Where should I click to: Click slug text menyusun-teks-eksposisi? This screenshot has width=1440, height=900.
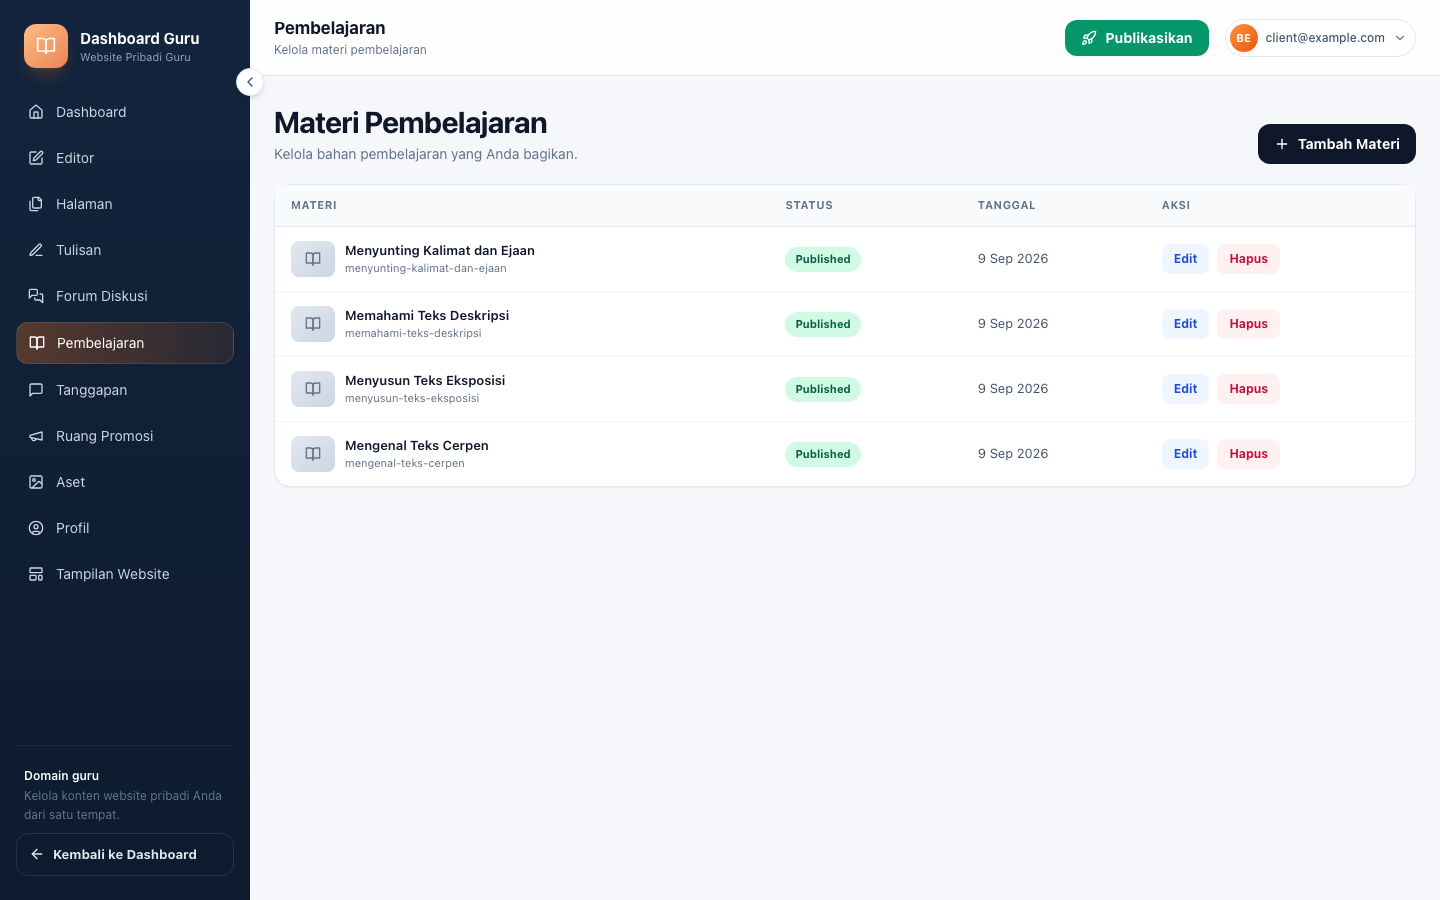click(x=412, y=398)
